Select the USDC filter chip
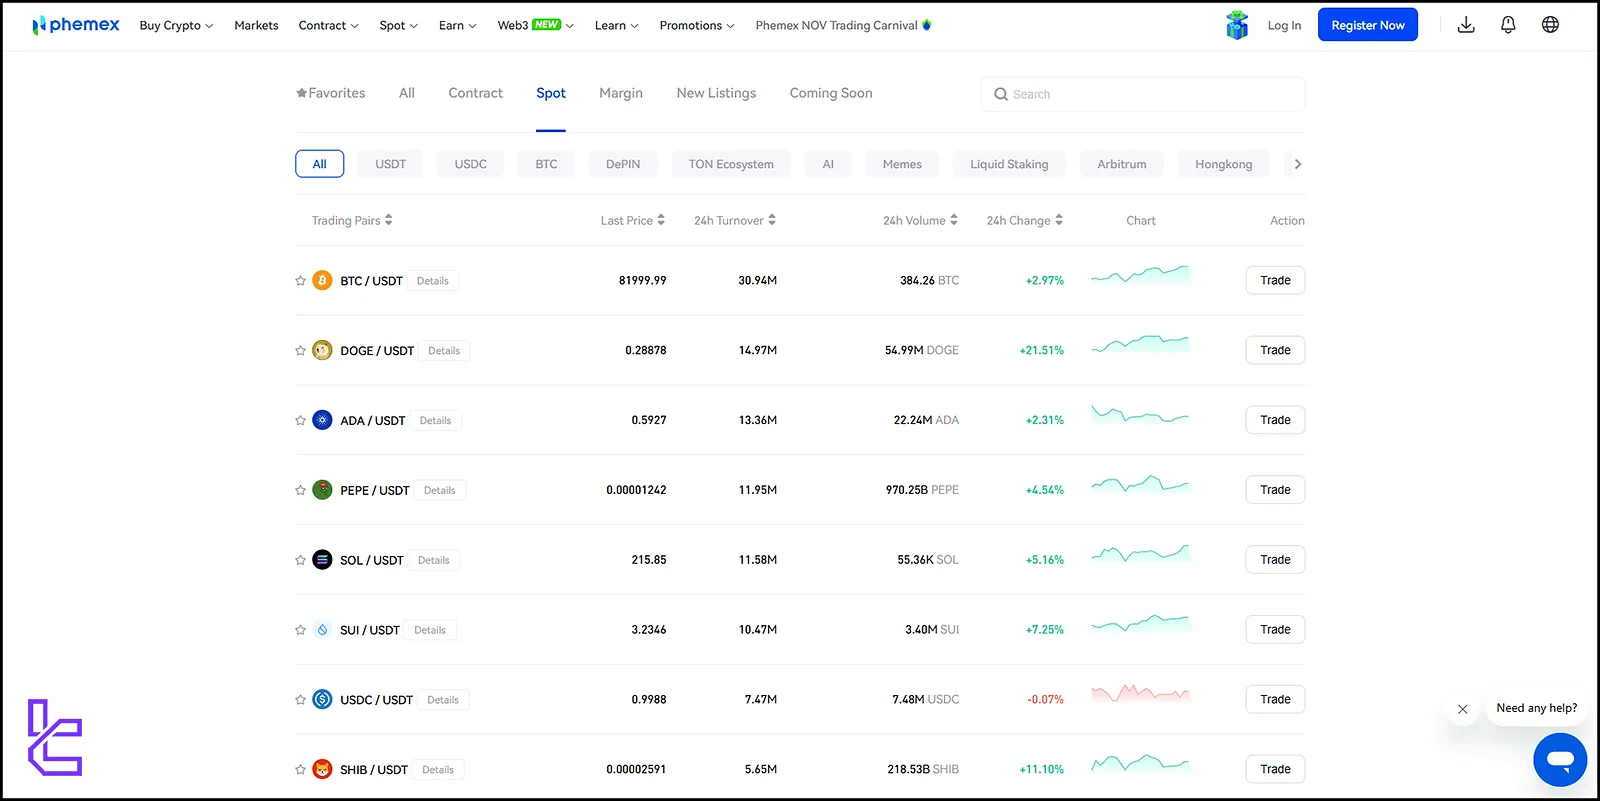The width and height of the screenshot is (1600, 801). pos(471,164)
